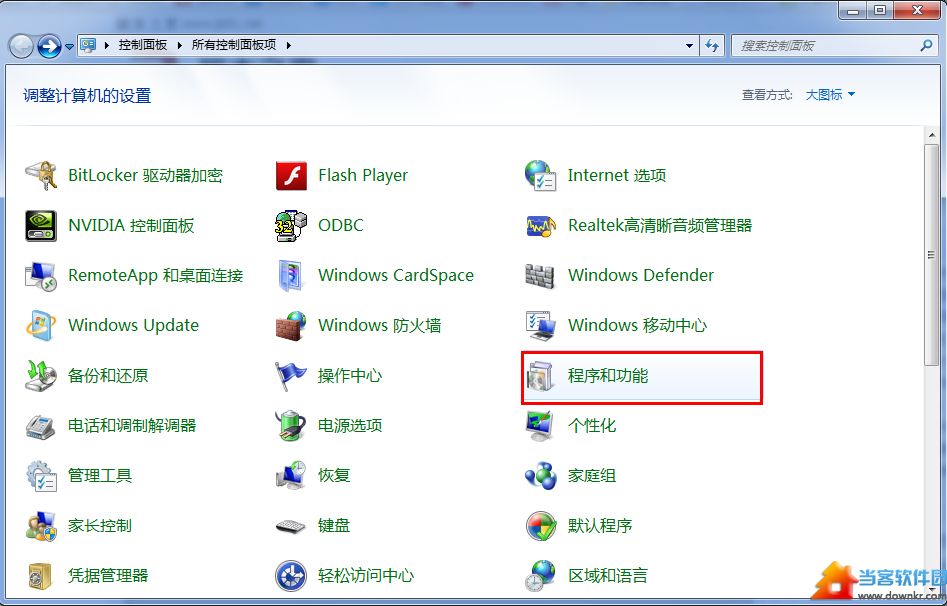The height and width of the screenshot is (606, 947).
Task: Open the 个性化 monitor icon
Action: tap(541, 426)
